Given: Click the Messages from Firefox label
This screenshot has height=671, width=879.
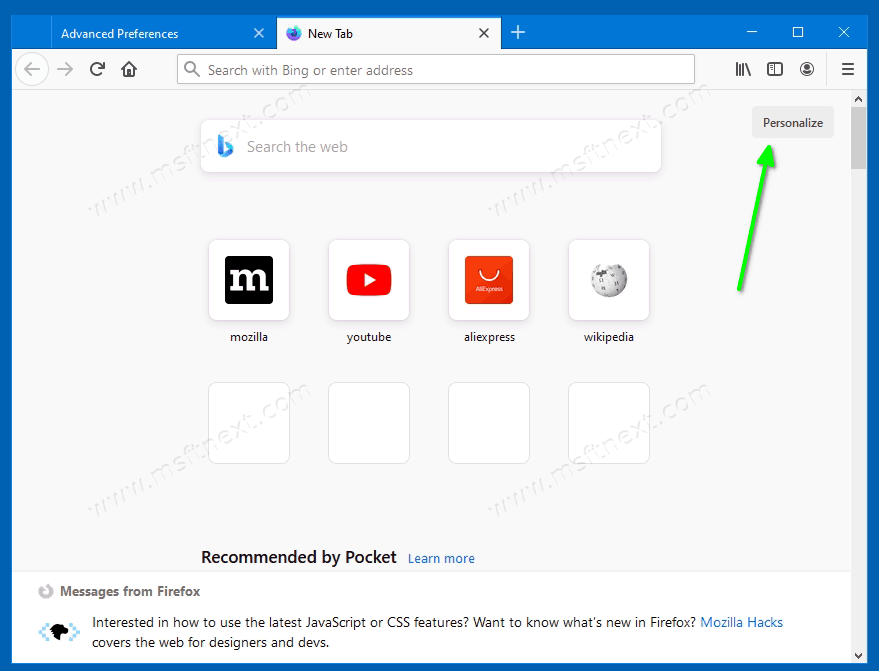Looking at the screenshot, I should click(130, 591).
